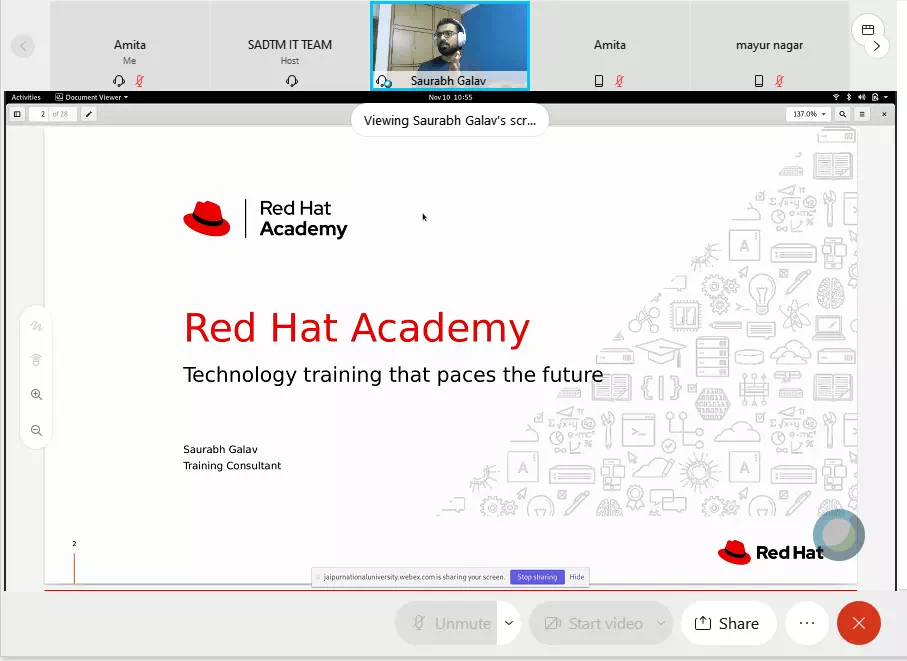The image size is (907, 661).
Task: Click Hide on sharing notification bar
Action: pyautogui.click(x=577, y=577)
